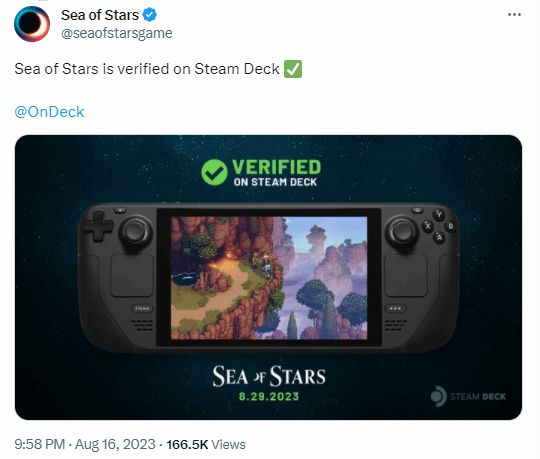Click the 166.5K Views count
Viewport: 540px width, 459px height.
(x=206, y=444)
